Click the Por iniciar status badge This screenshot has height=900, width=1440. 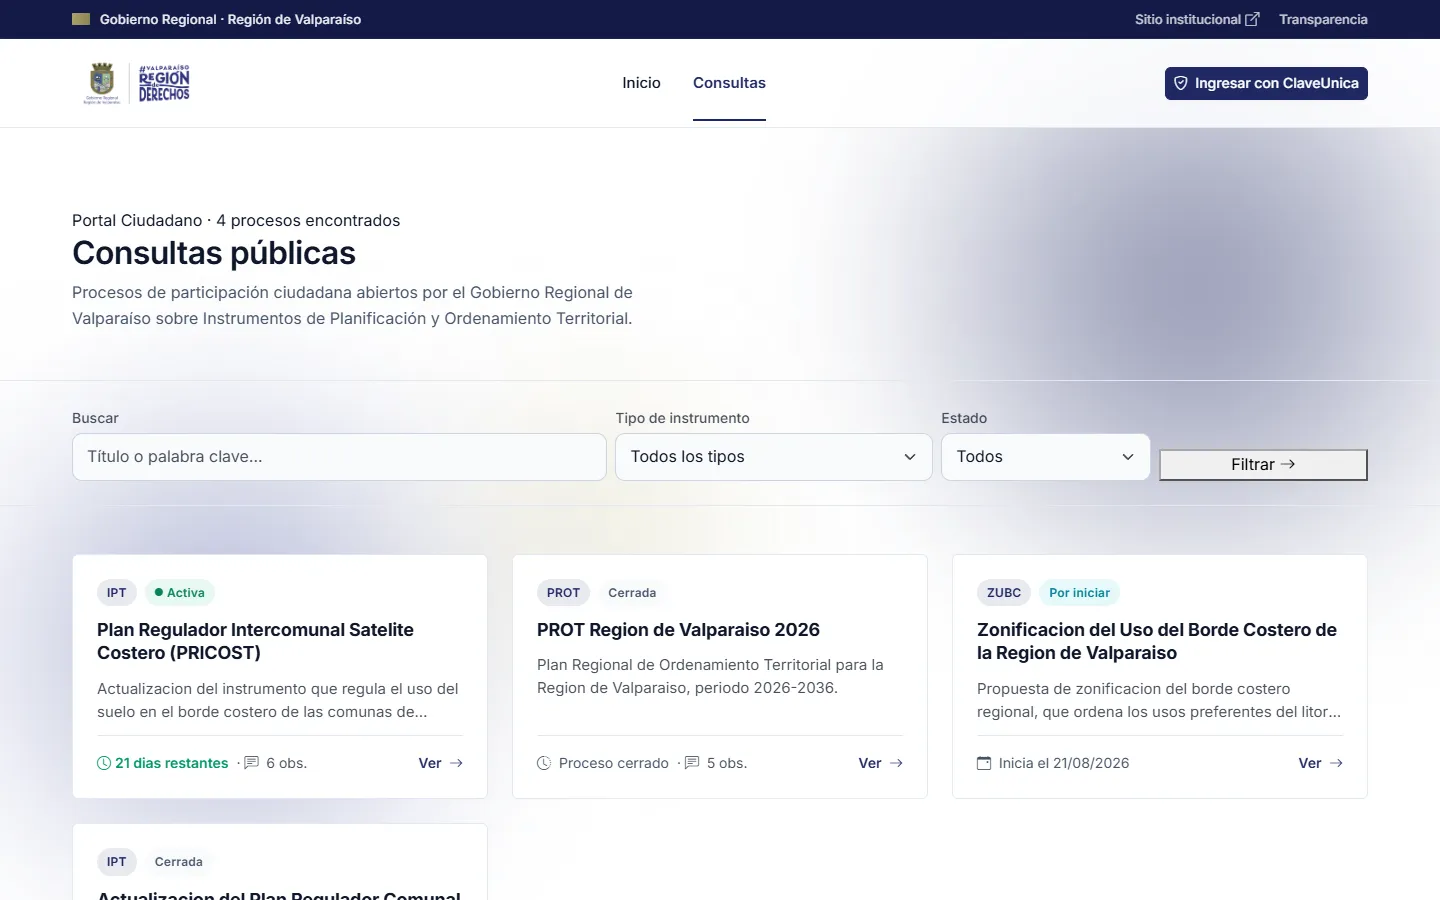1079,593
